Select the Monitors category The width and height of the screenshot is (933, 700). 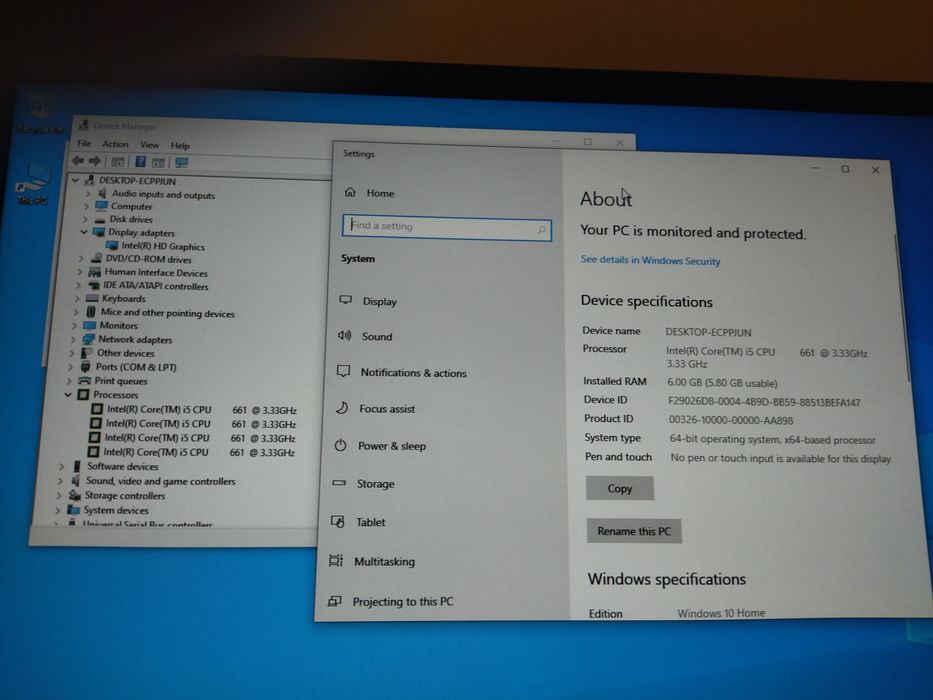118,326
